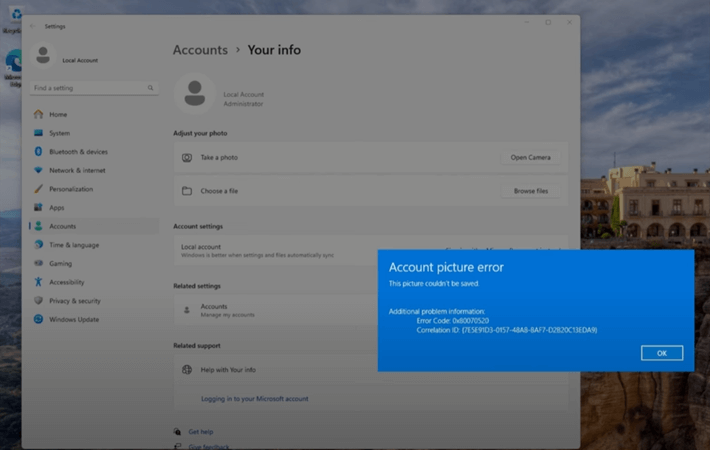
Task: Select the Privacy & security menu label
Action: 75,301
